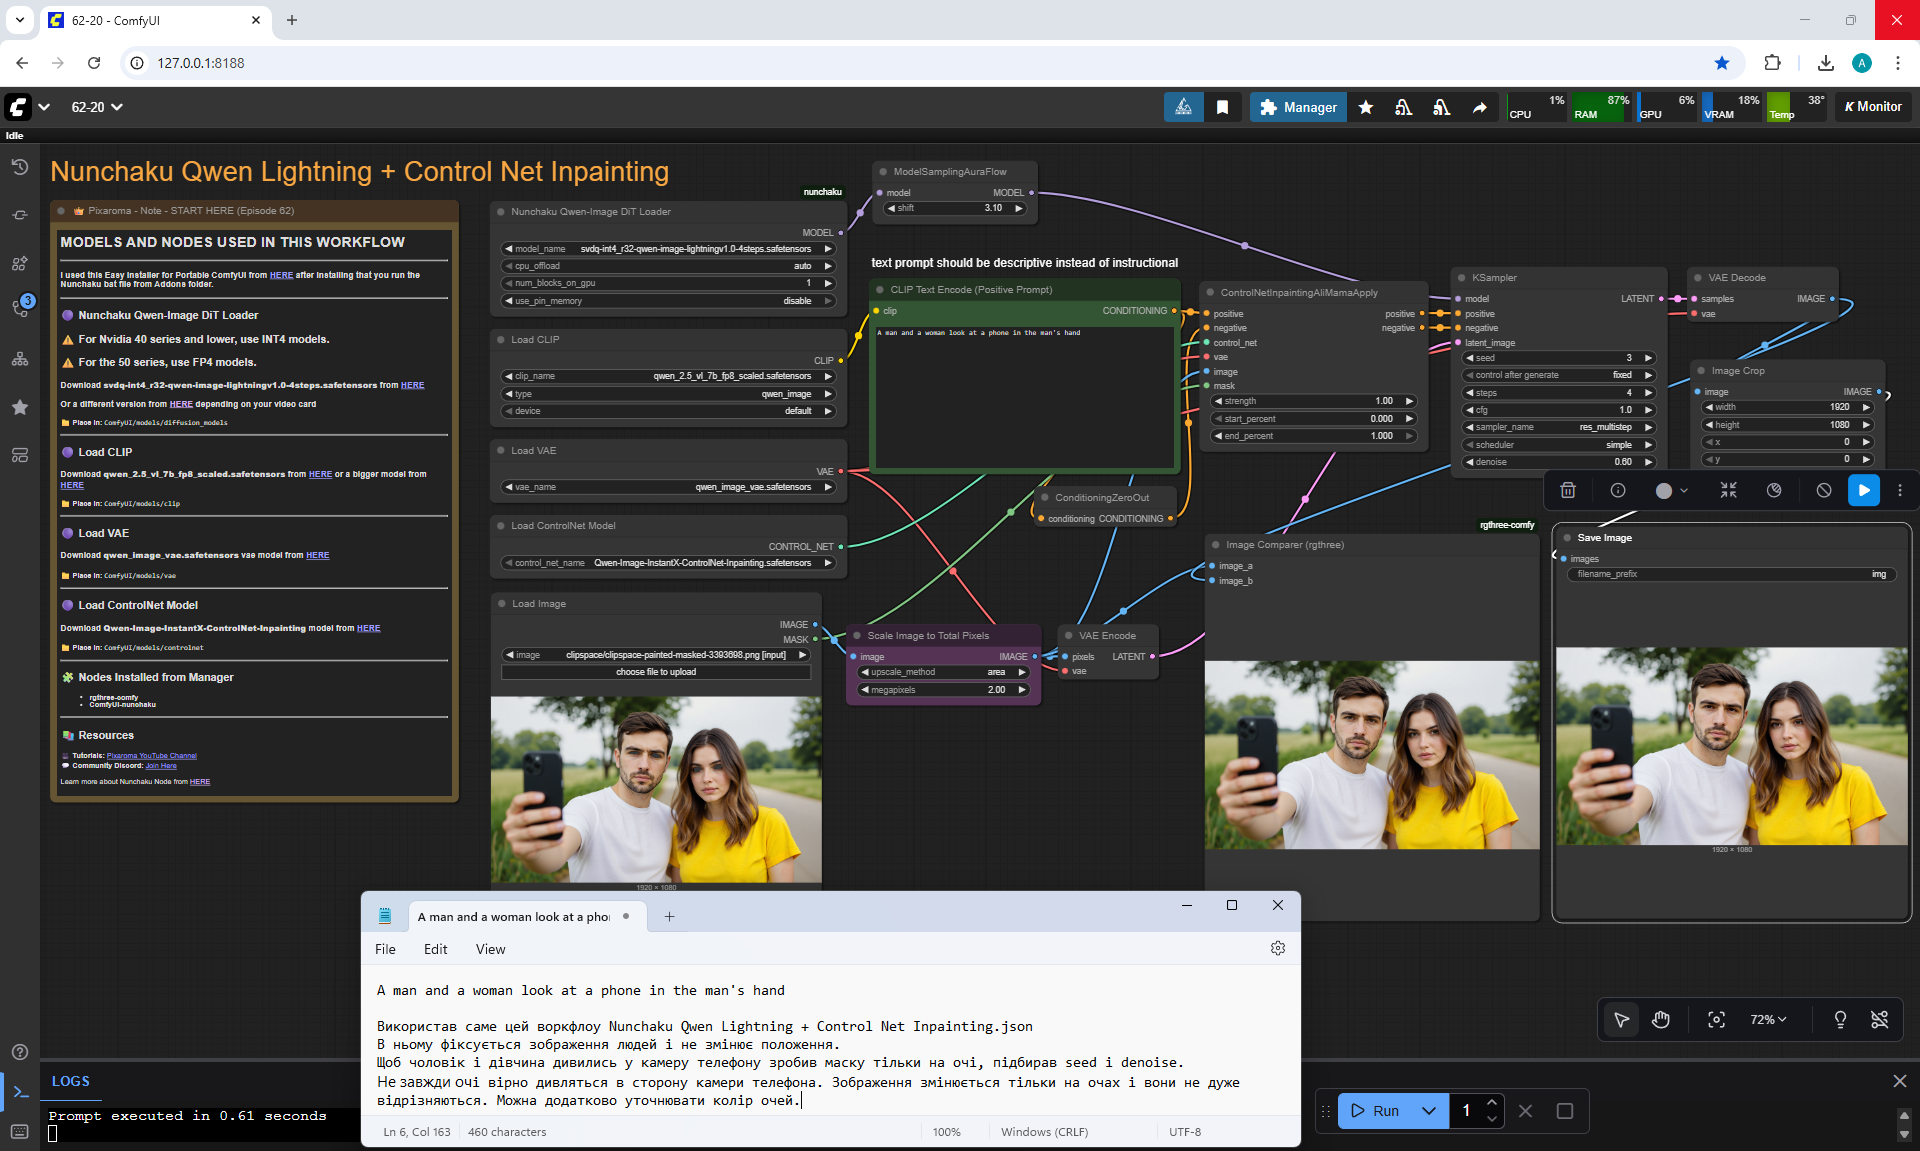Open Notepad's Edit menu
The height and width of the screenshot is (1151, 1920).
[435, 949]
